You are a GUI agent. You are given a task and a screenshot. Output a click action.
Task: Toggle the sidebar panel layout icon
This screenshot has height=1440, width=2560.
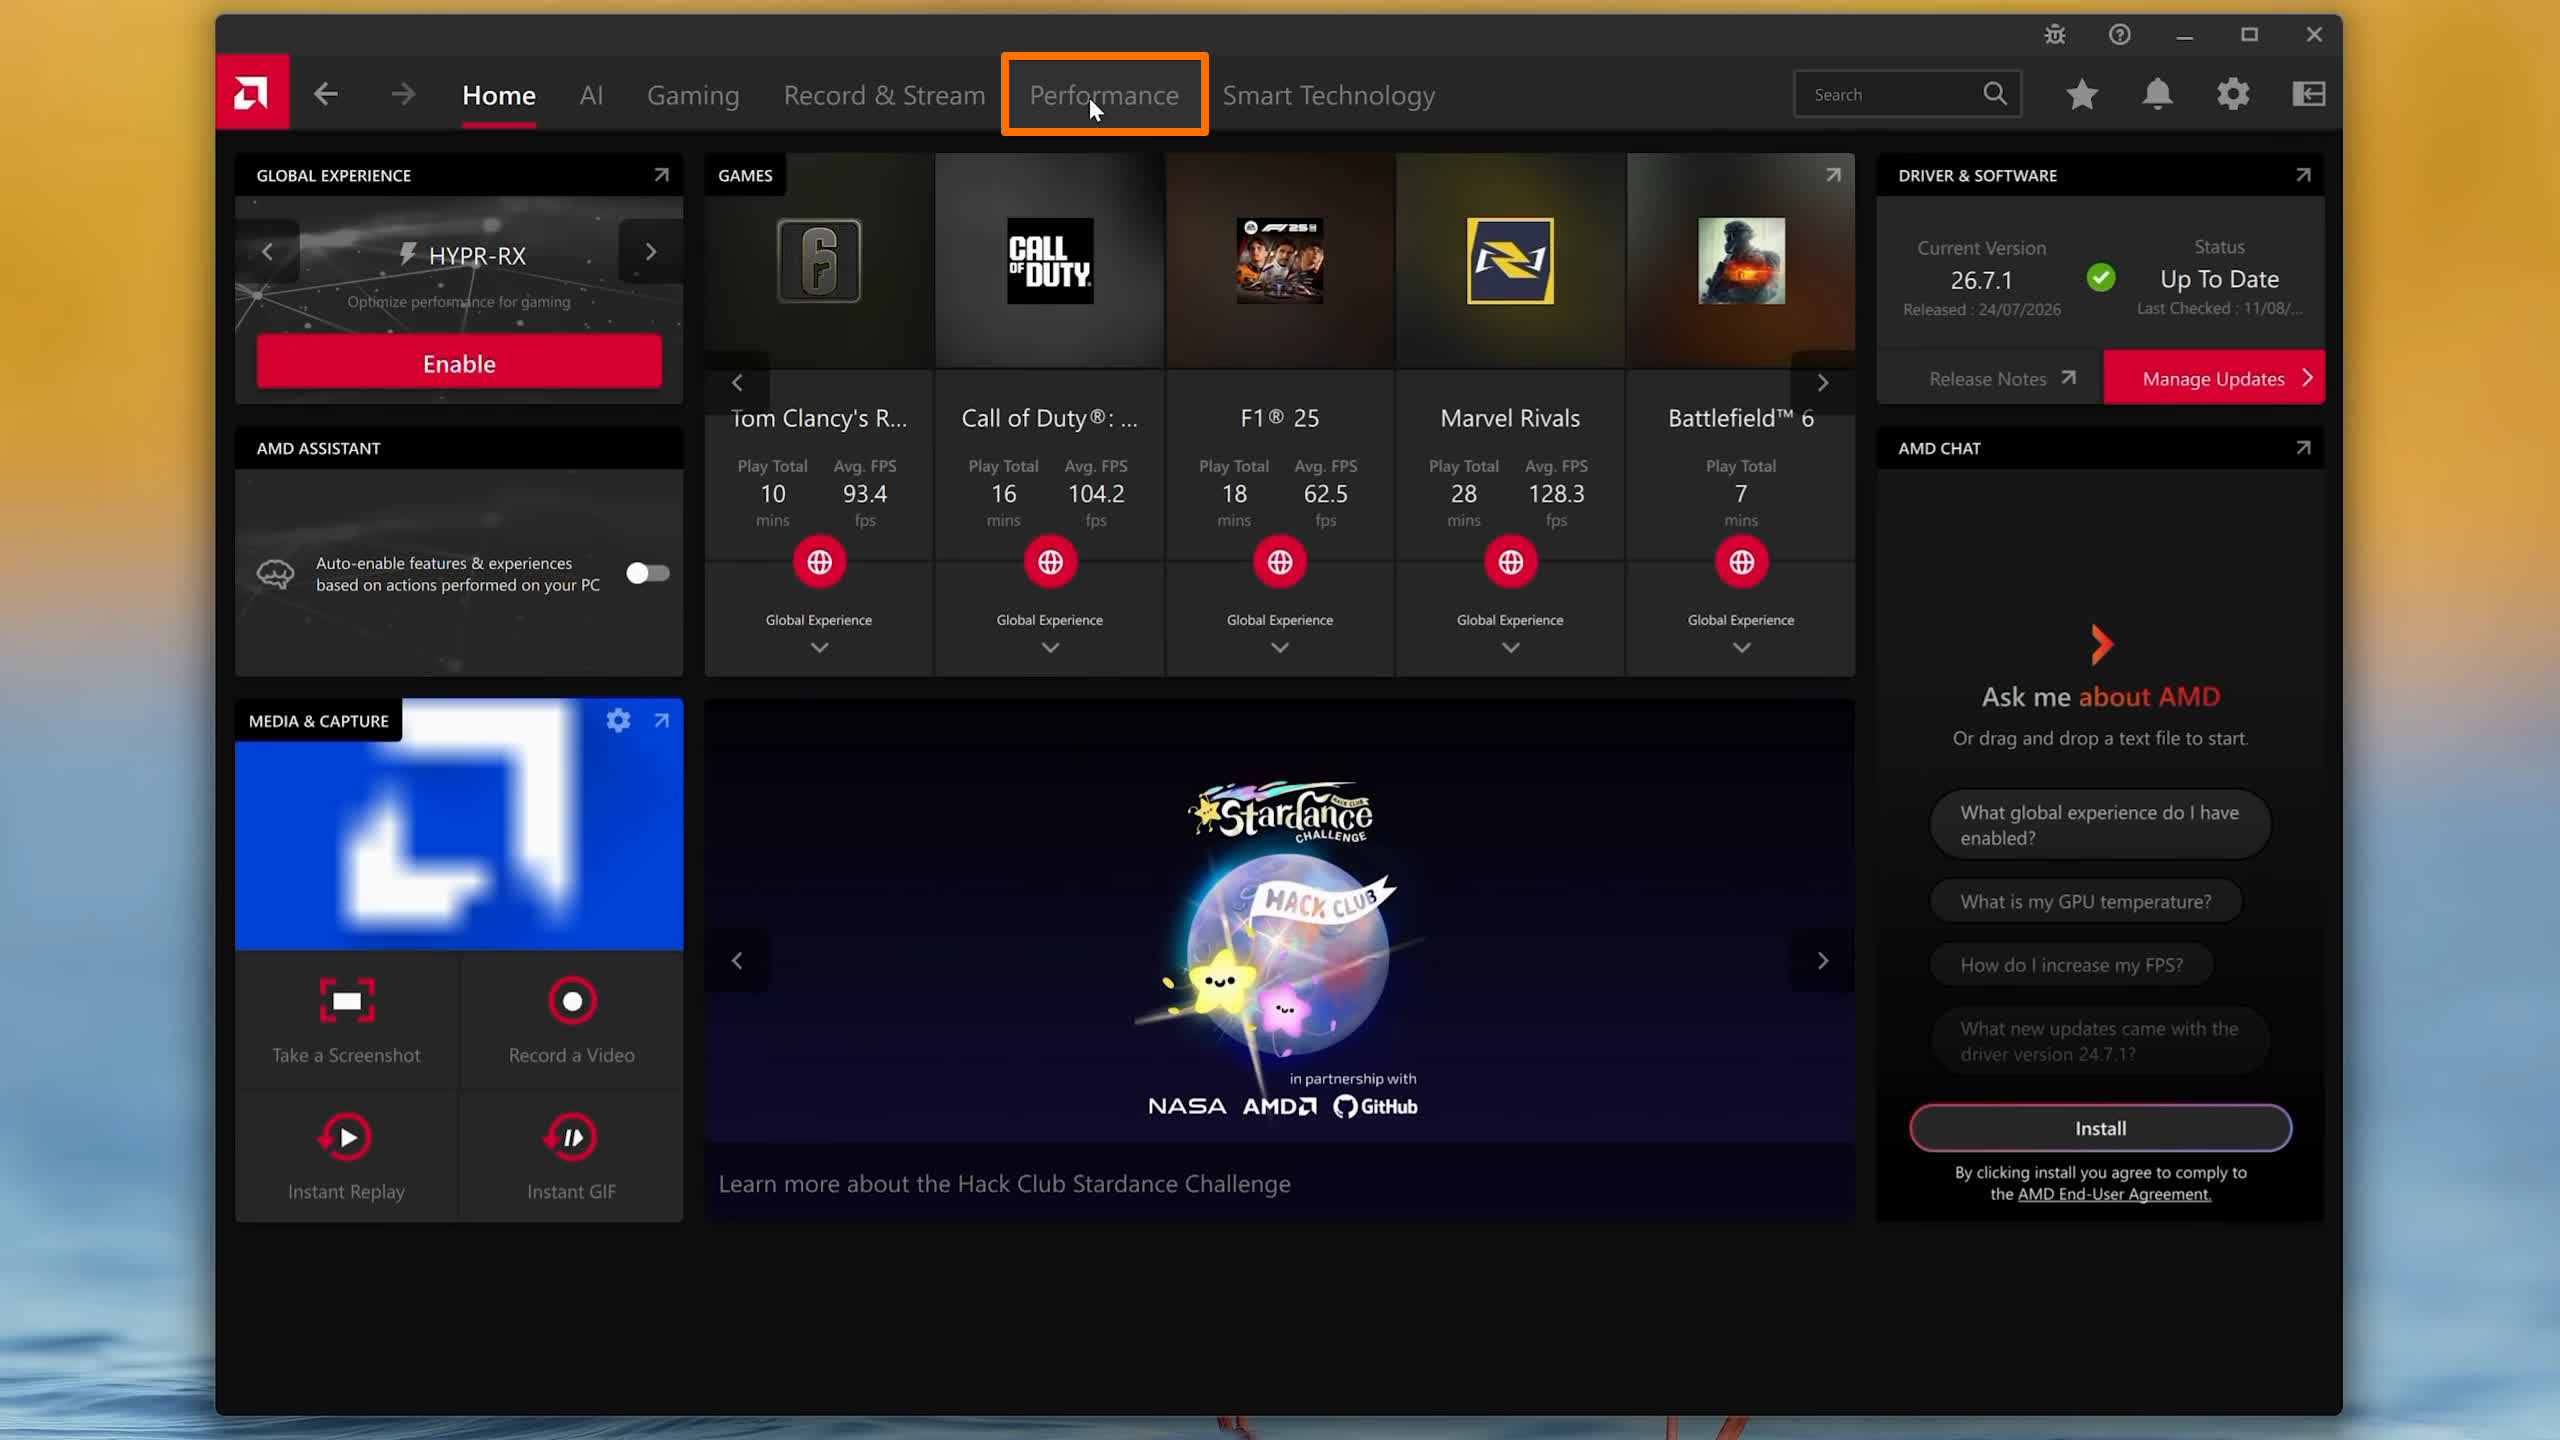click(x=2308, y=94)
